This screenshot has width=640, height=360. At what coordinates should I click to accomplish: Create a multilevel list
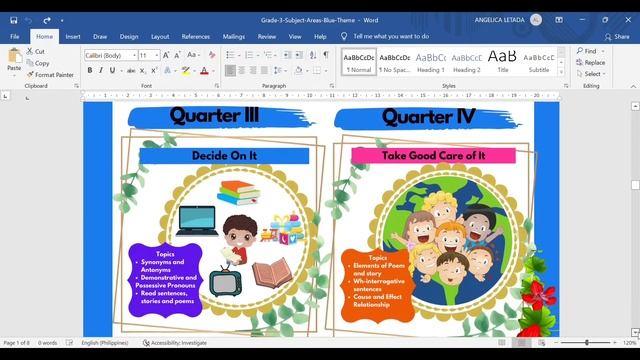268,55
